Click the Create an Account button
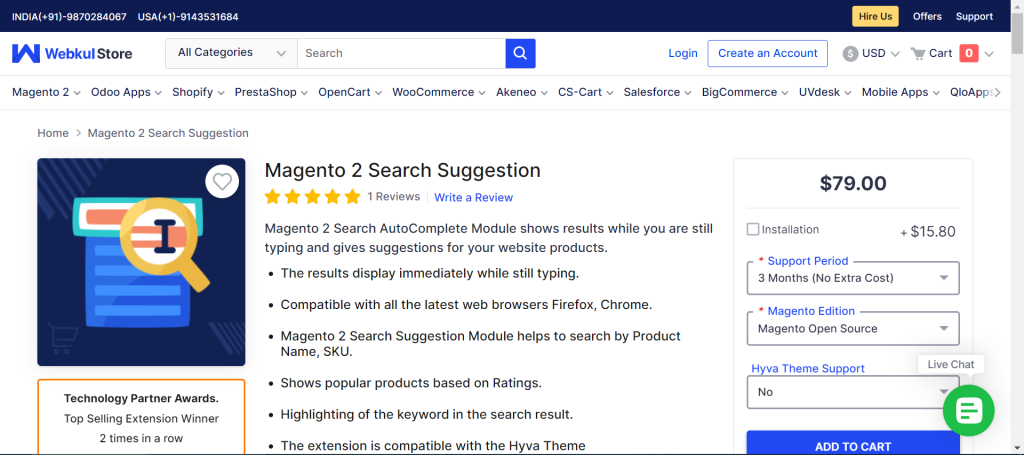The image size is (1024, 455). point(767,53)
